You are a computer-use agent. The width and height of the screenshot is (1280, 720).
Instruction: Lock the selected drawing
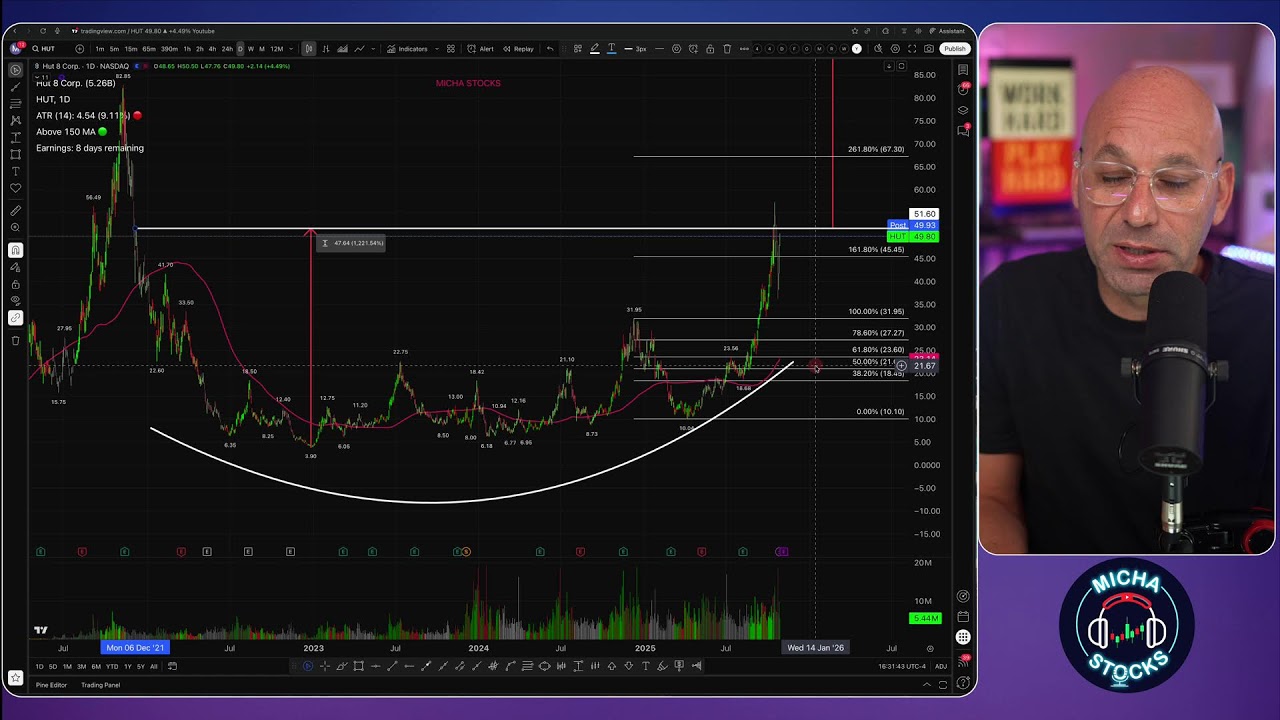710,49
